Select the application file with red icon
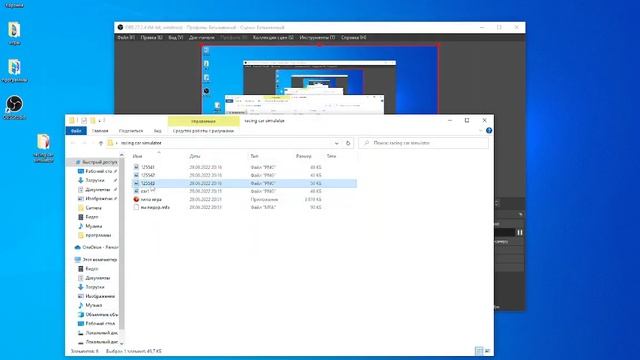The width and height of the screenshot is (640, 360). [151, 199]
